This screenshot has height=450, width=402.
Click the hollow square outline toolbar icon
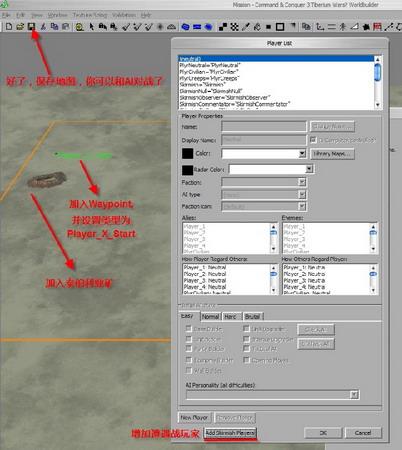pos(280,27)
